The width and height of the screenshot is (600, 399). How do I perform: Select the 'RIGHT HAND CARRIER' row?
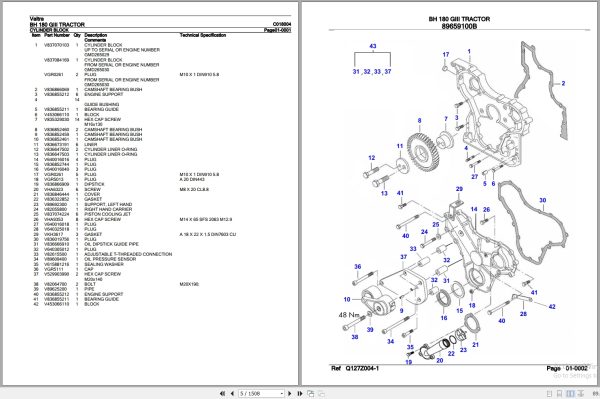[134, 209]
